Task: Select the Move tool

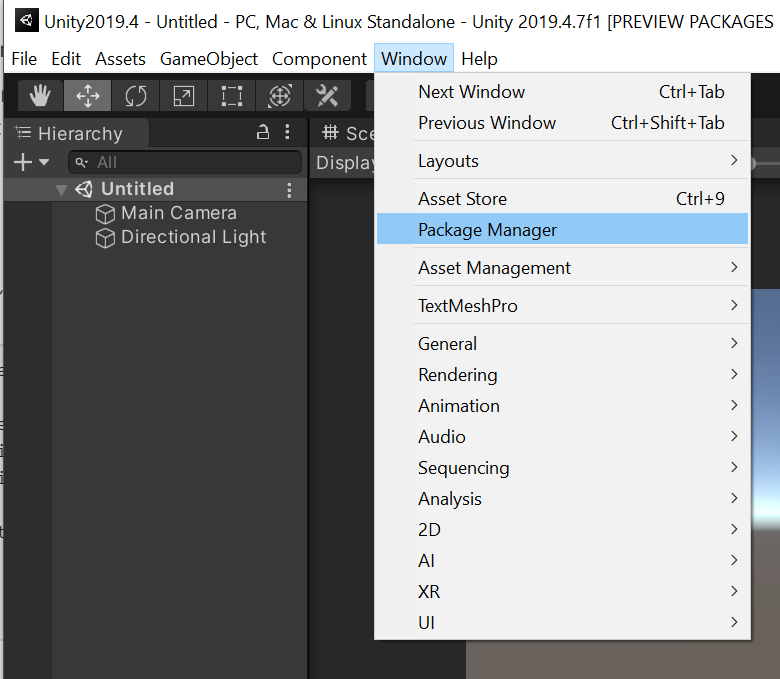Action: (88, 96)
